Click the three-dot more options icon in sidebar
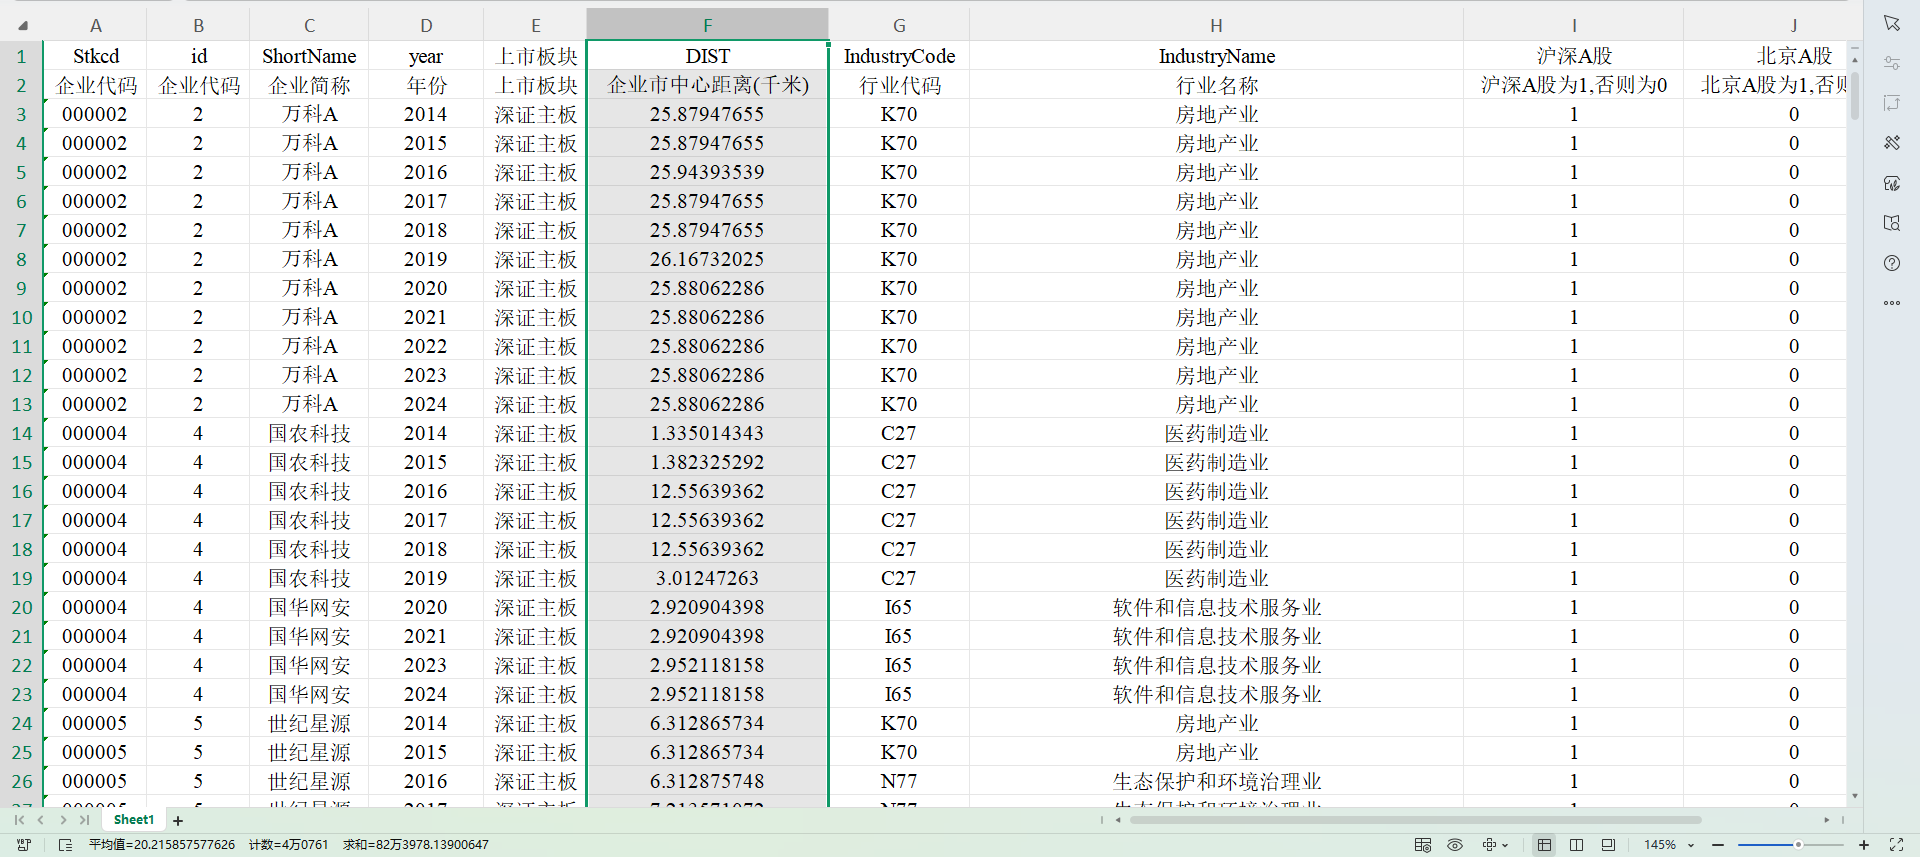This screenshot has height=857, width=1920. (1891, 303)
